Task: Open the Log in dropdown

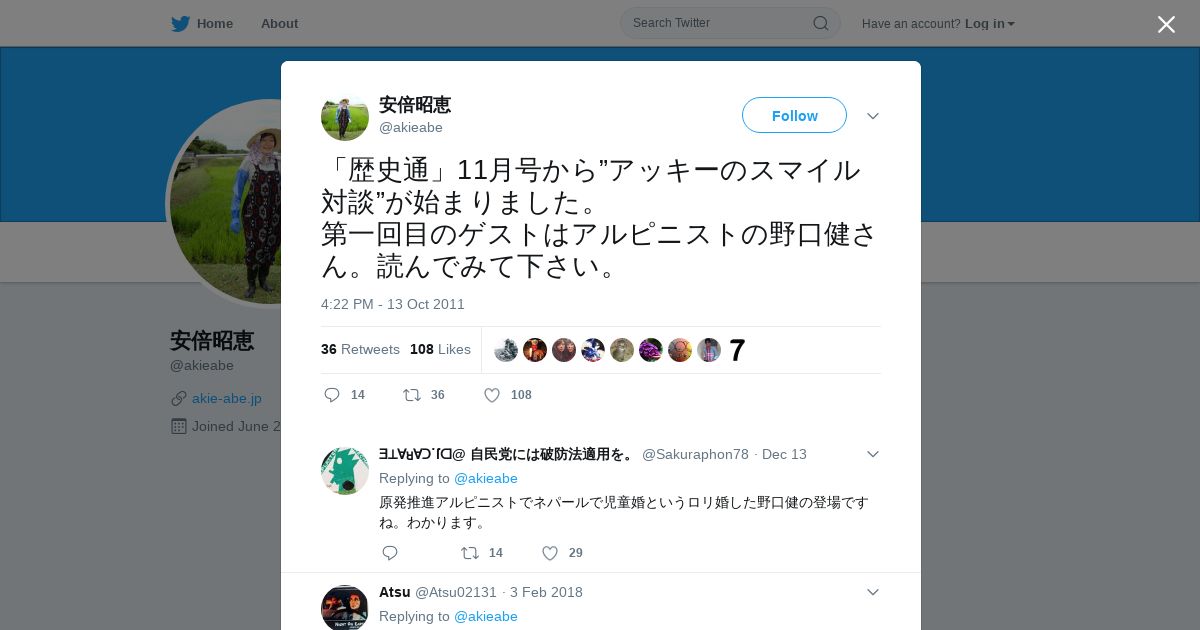Action: click(x=989, y=24)
